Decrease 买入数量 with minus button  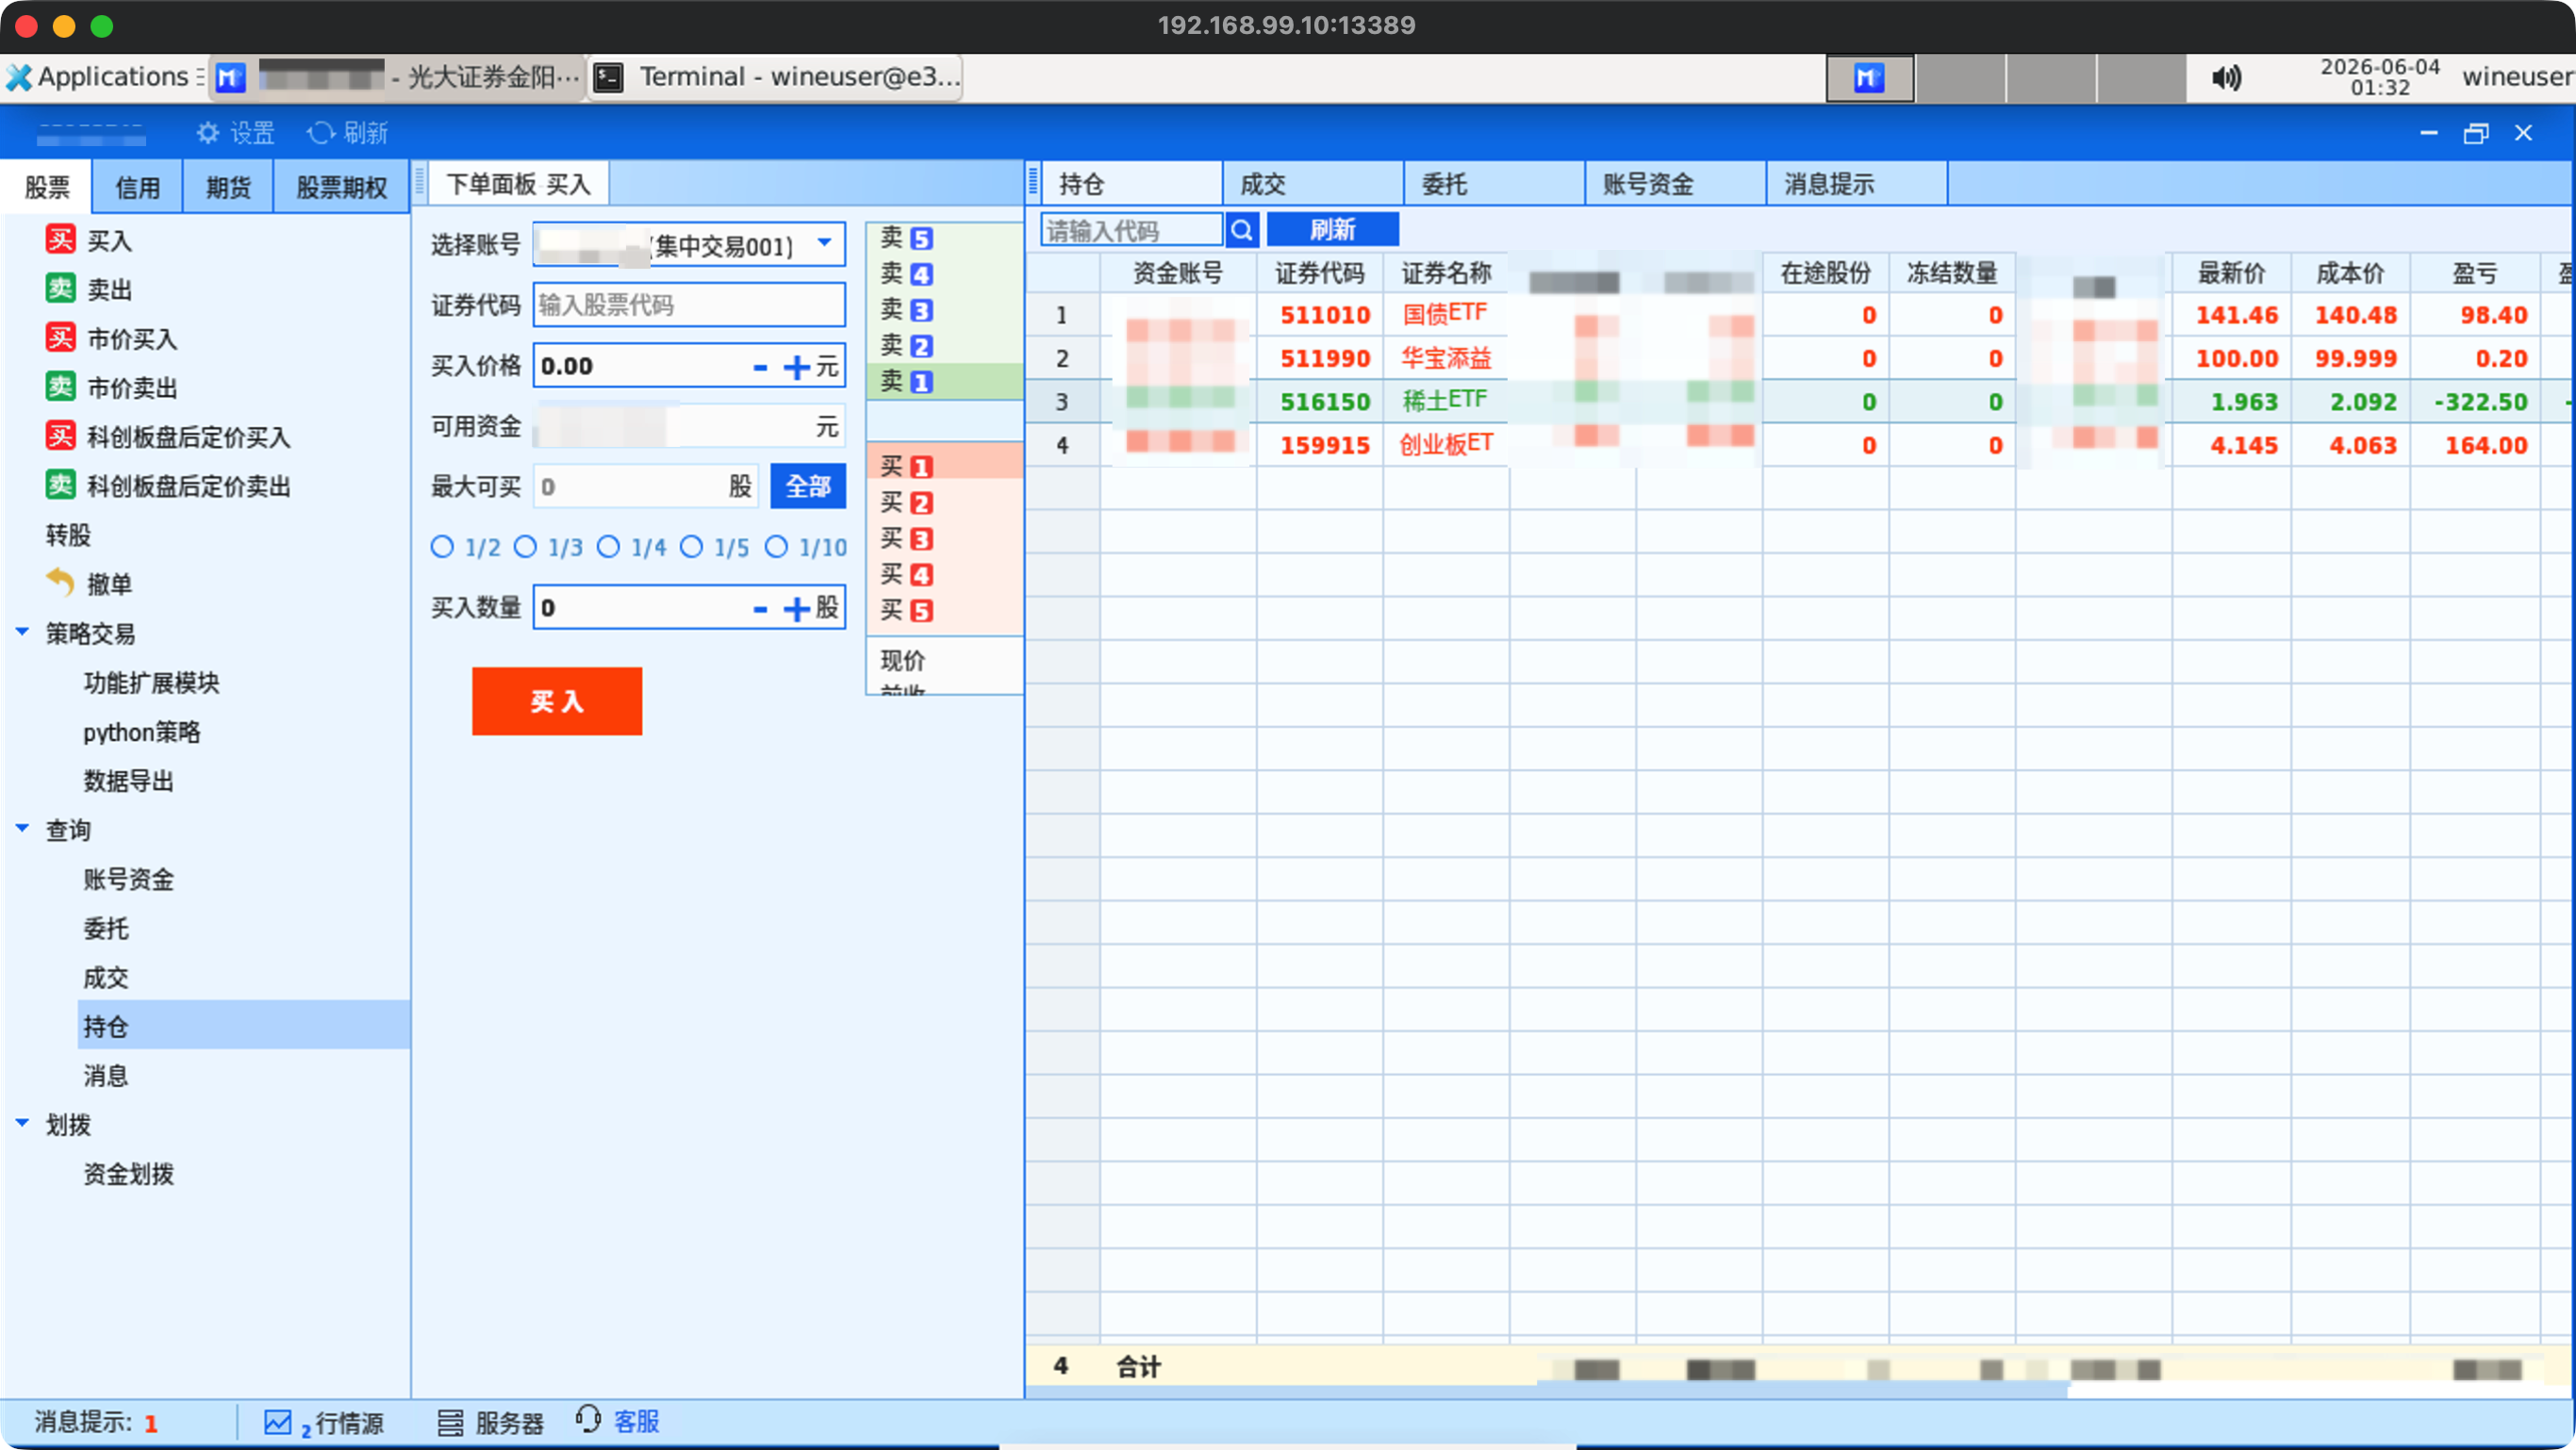click(x=760, y=608)
